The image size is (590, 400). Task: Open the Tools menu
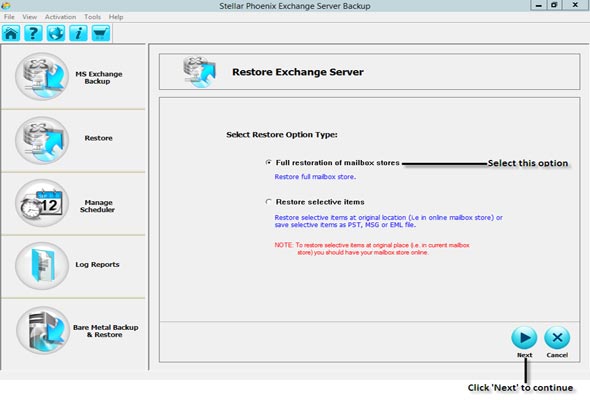[92, 17]
